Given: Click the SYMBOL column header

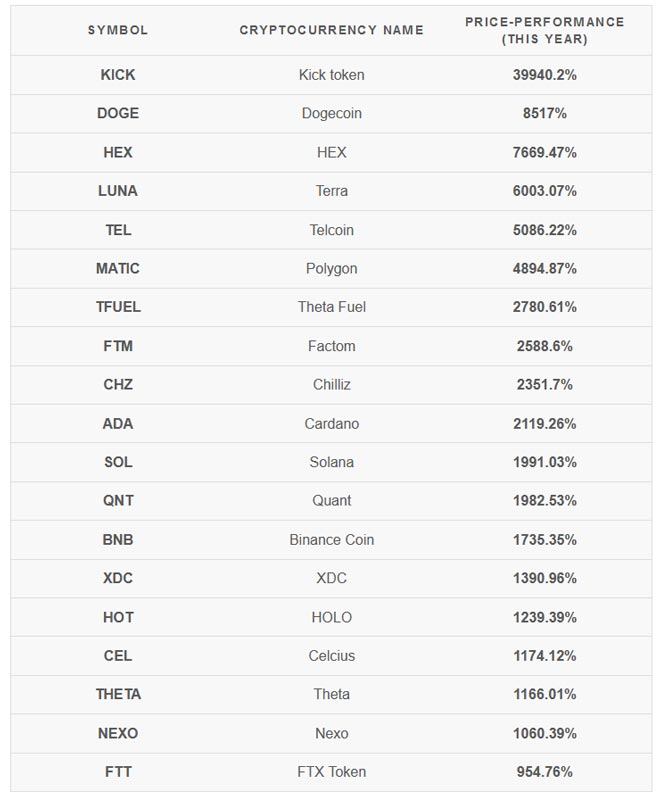Looking at the screenshot, I should (x=118, y=30).
